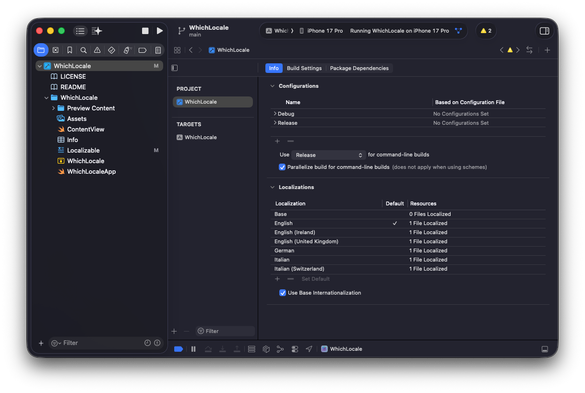This screenshot has height=393, width=585.
Task: Switch to Package Dependencies tab
Action: tap(359, 68)
